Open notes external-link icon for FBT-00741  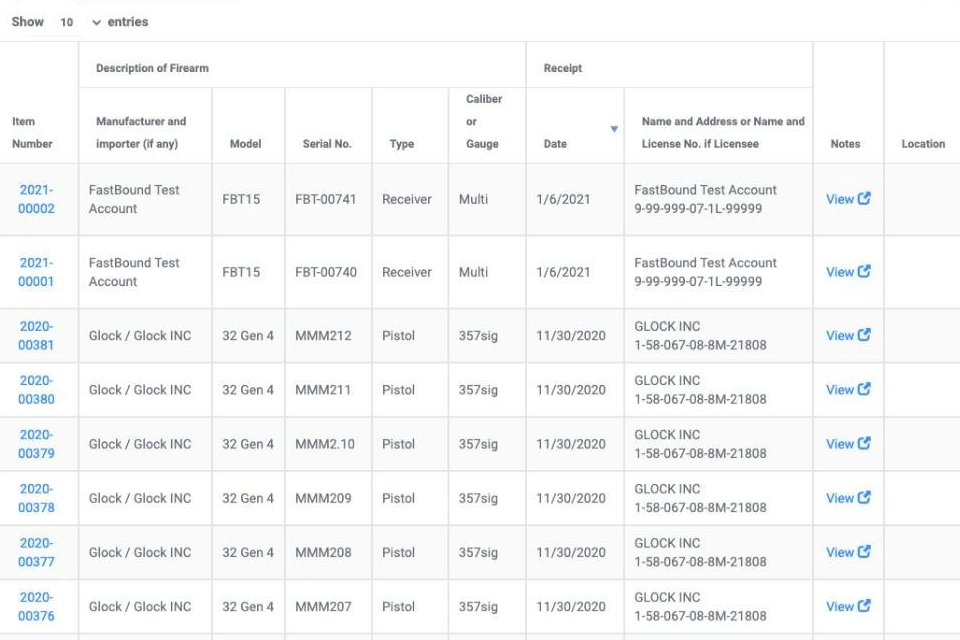coord(864,198)
